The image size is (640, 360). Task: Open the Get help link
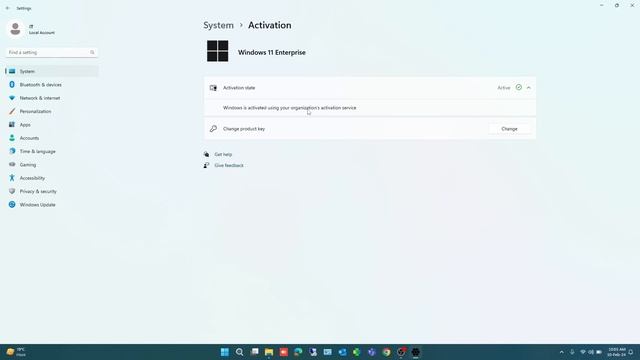coord(223,154)
